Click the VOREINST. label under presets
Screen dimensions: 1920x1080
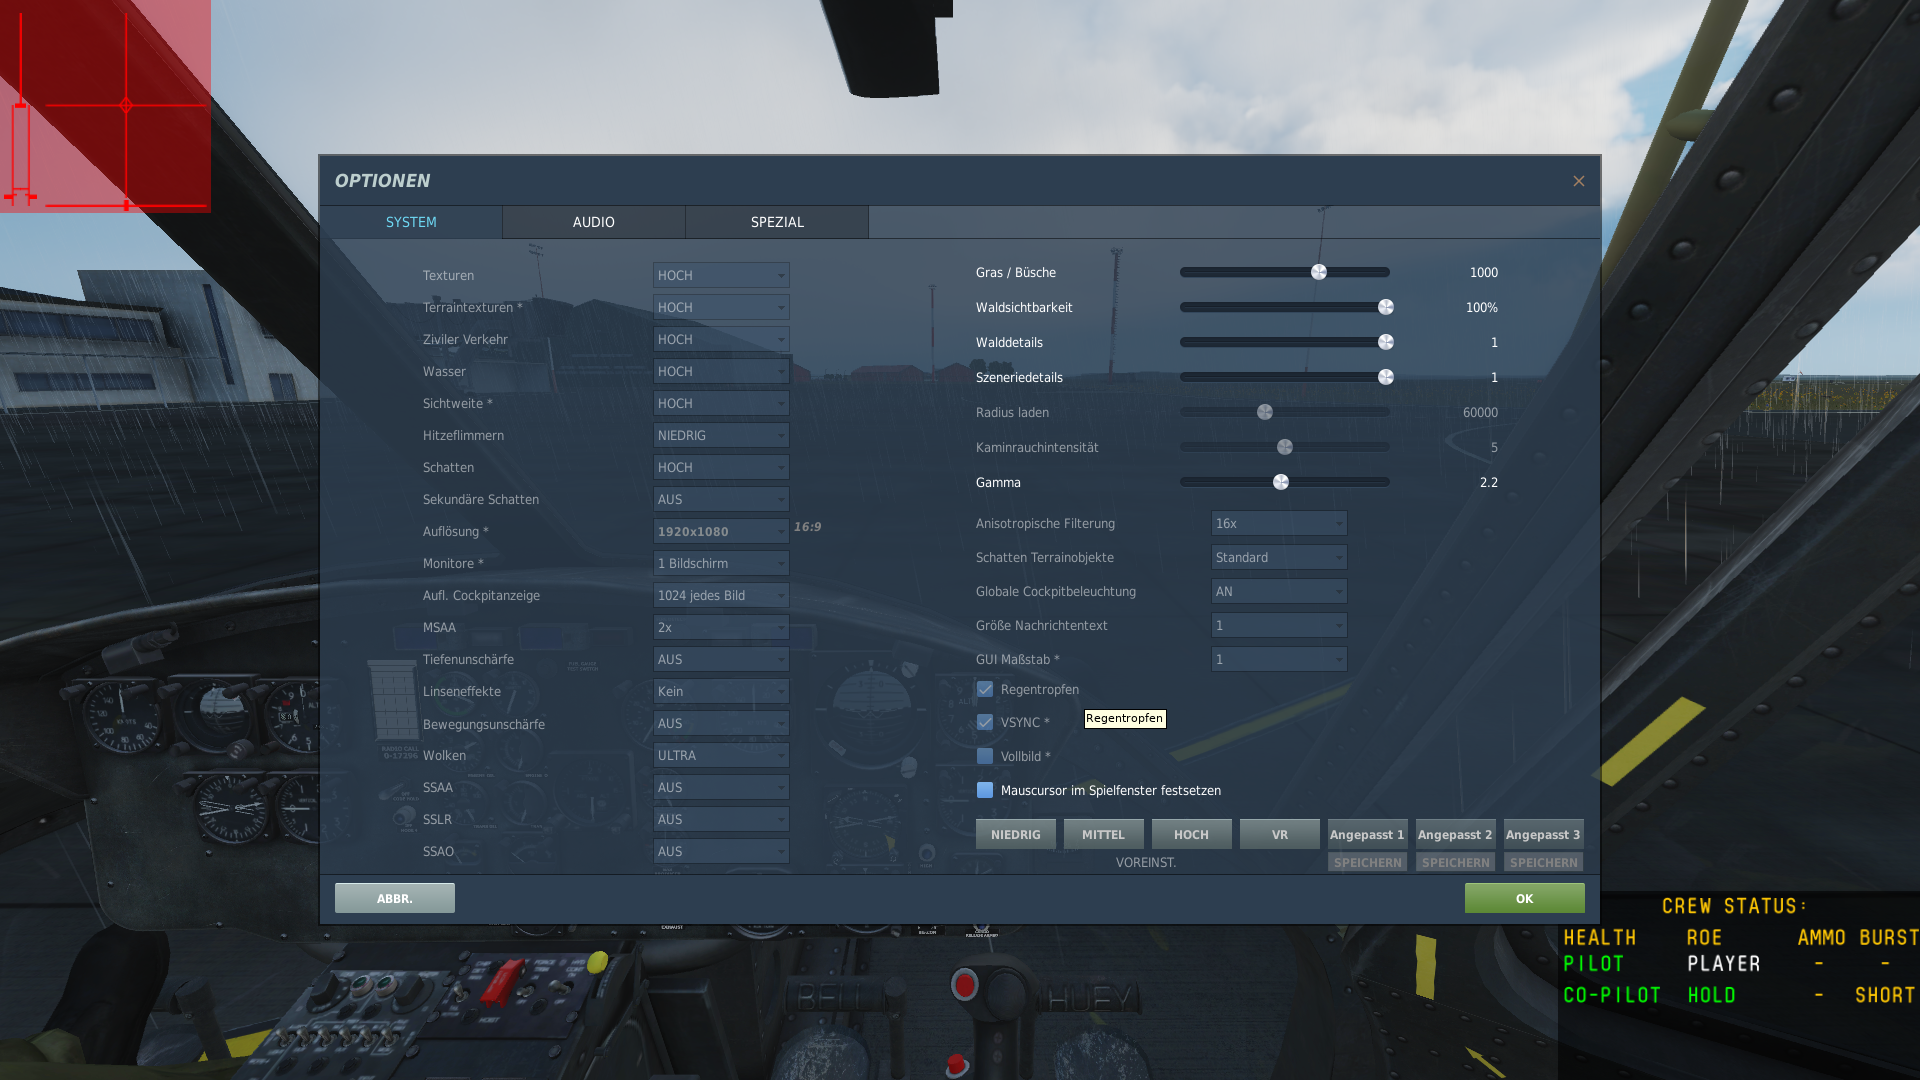1146,862
